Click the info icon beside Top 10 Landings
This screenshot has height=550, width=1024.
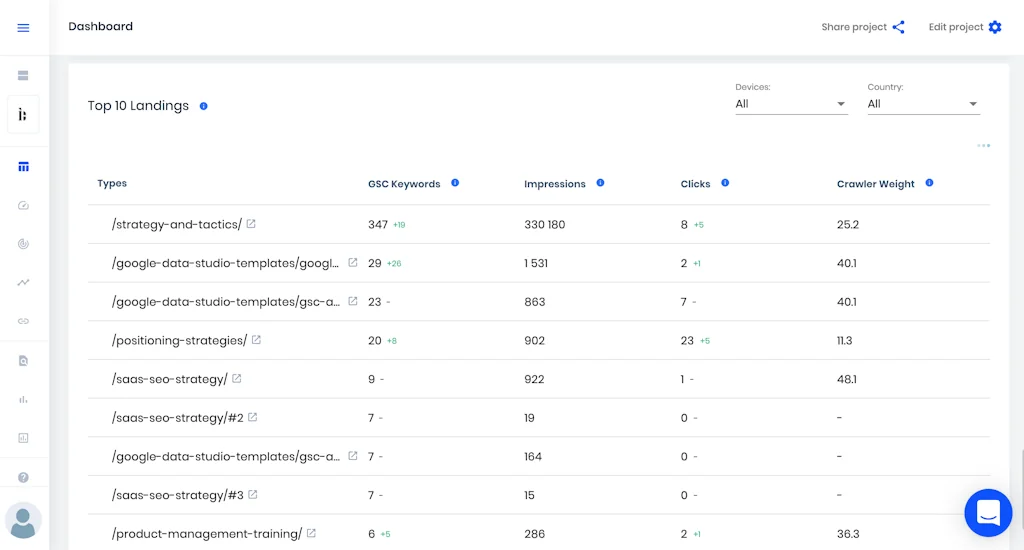(x=204, y=106)
